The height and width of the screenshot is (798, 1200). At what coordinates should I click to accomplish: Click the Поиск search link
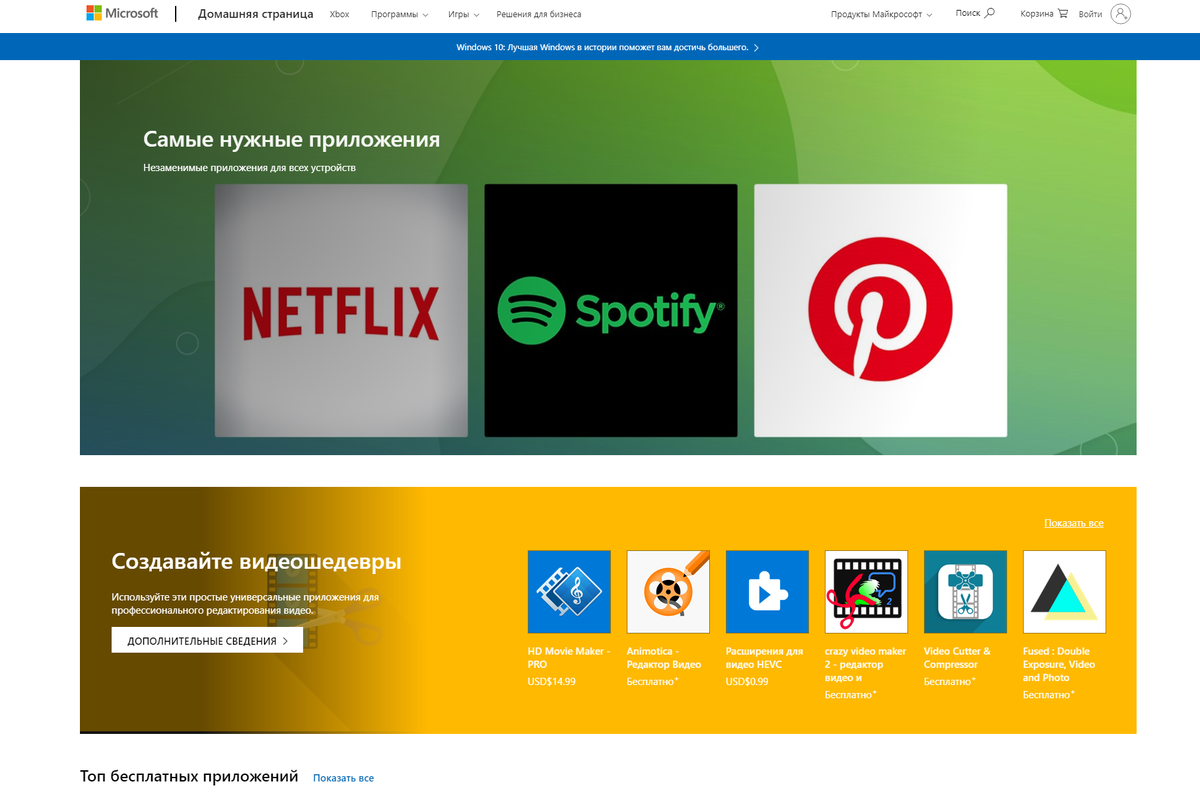tap(967, 14)
